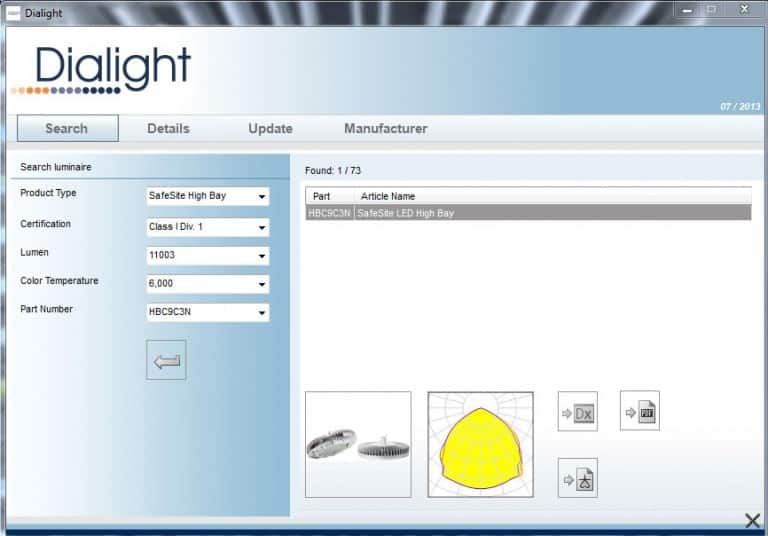Open the PDF datasheet export icon
The height and width of the screenshot is (536, 768).
click(640, 411)
